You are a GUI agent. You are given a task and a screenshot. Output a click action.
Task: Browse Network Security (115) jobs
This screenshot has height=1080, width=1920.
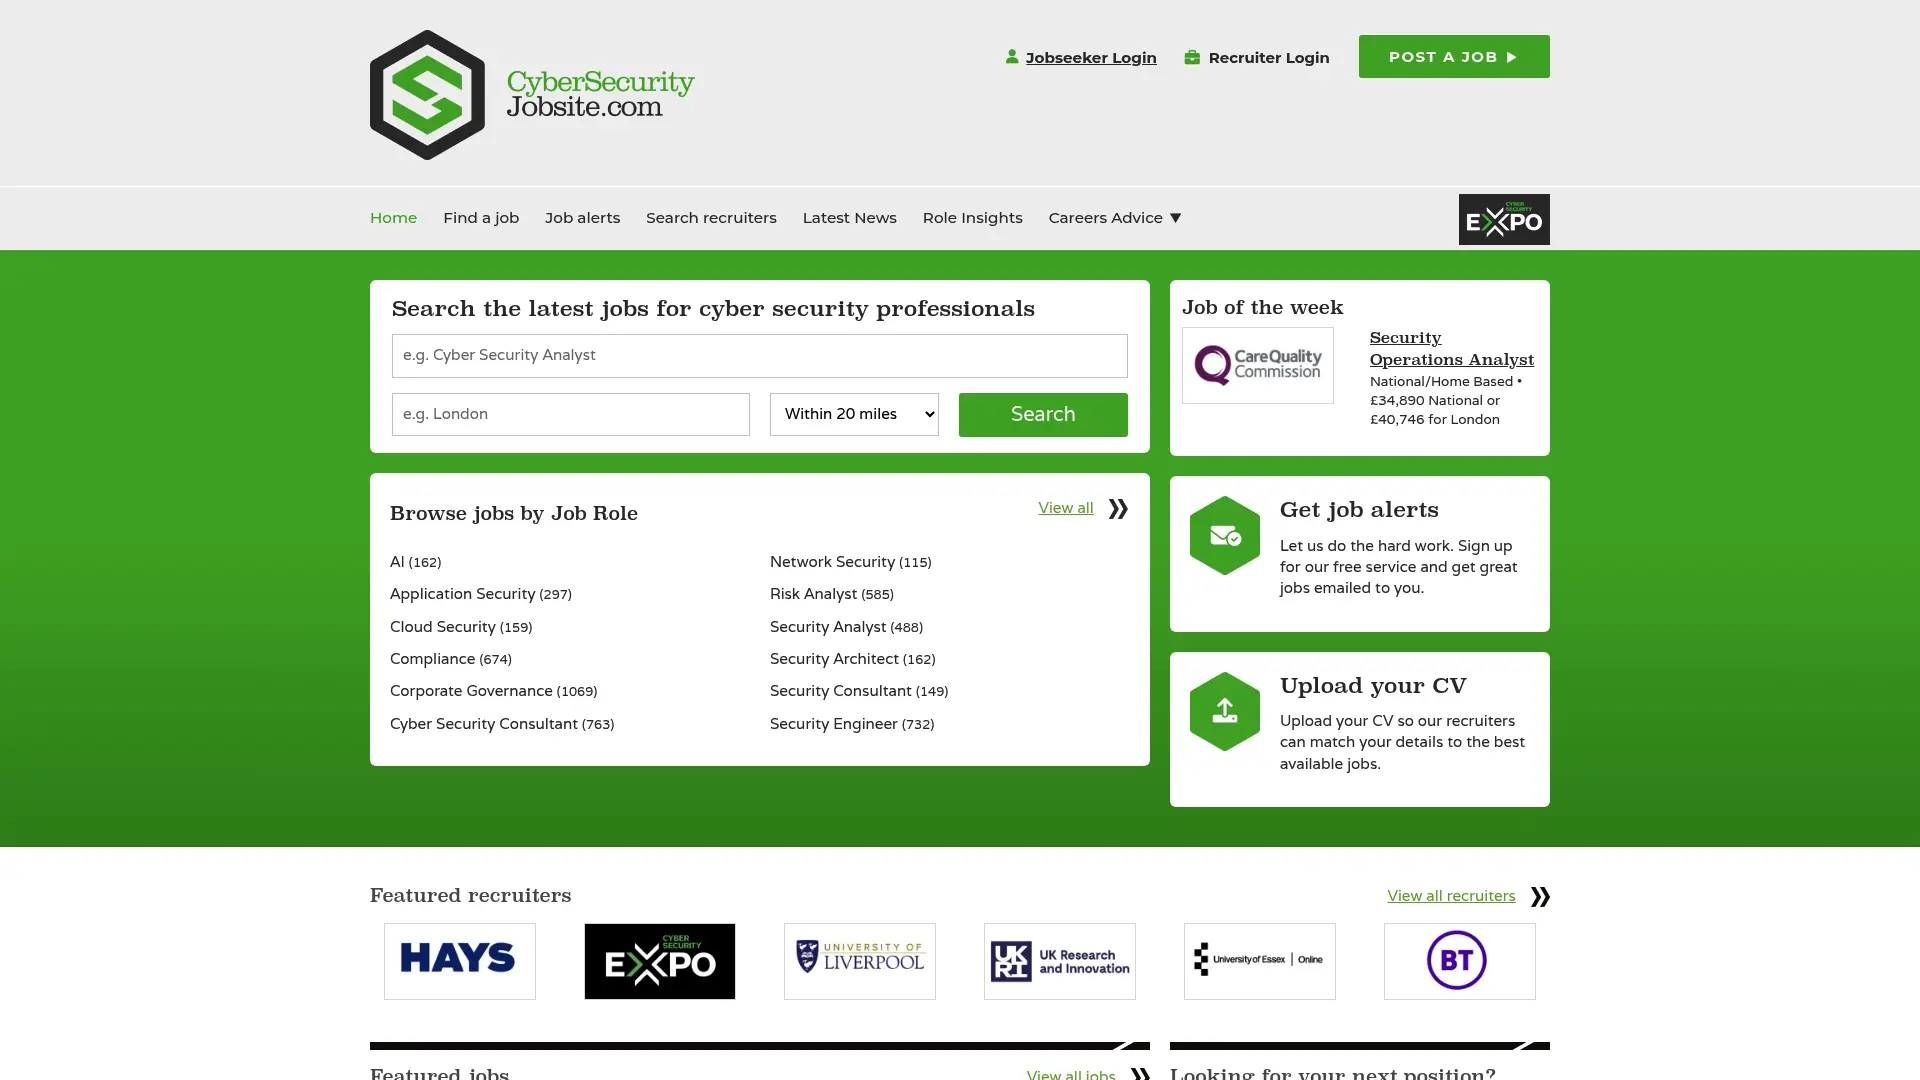coord(851,562)
